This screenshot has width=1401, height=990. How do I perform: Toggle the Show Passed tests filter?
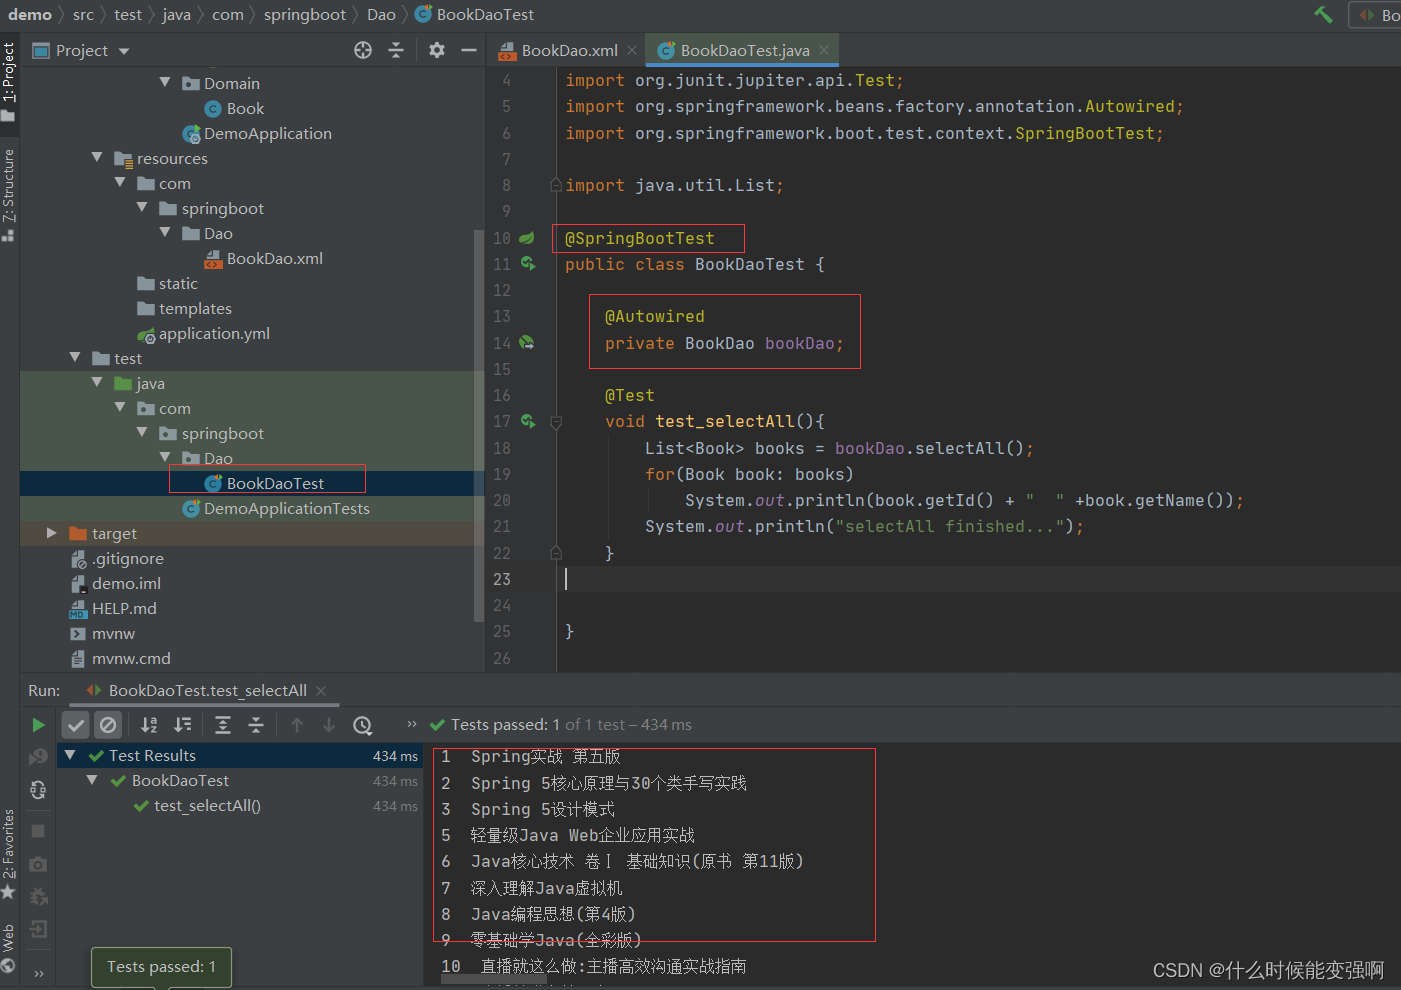coord(75,725)
